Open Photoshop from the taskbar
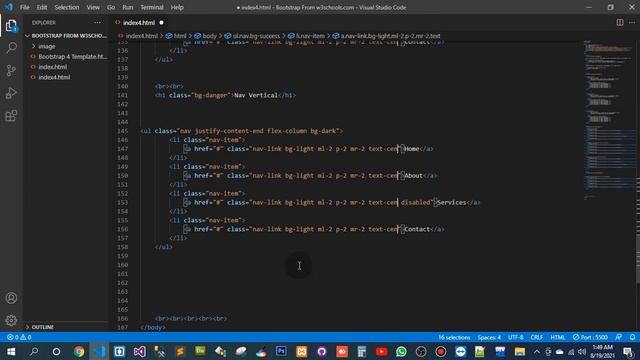The image size is (640, 360). (281, 351)
